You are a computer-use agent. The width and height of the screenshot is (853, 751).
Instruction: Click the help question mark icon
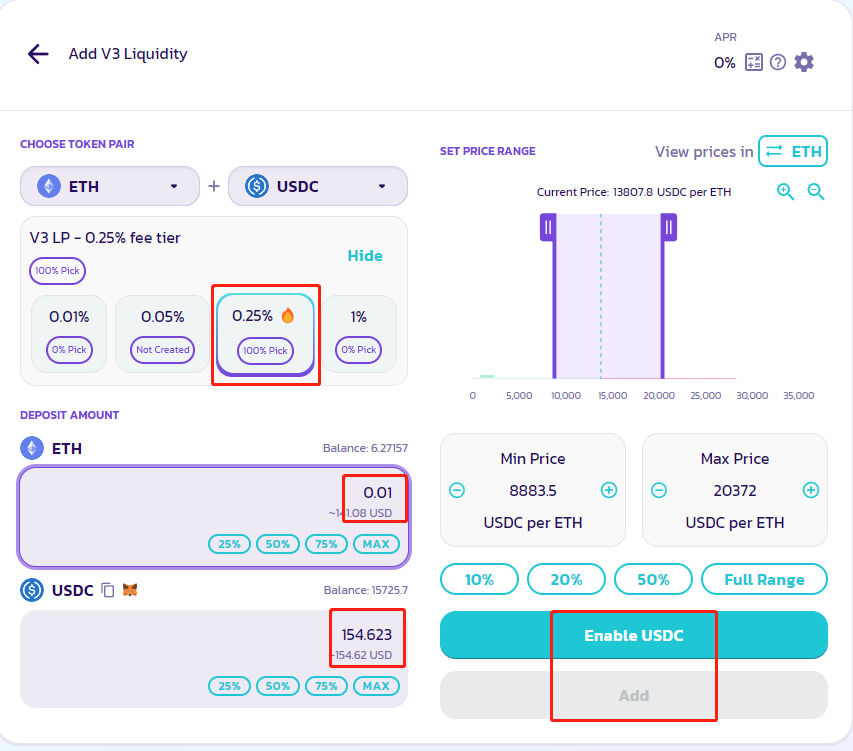click(x=778, y=62)
